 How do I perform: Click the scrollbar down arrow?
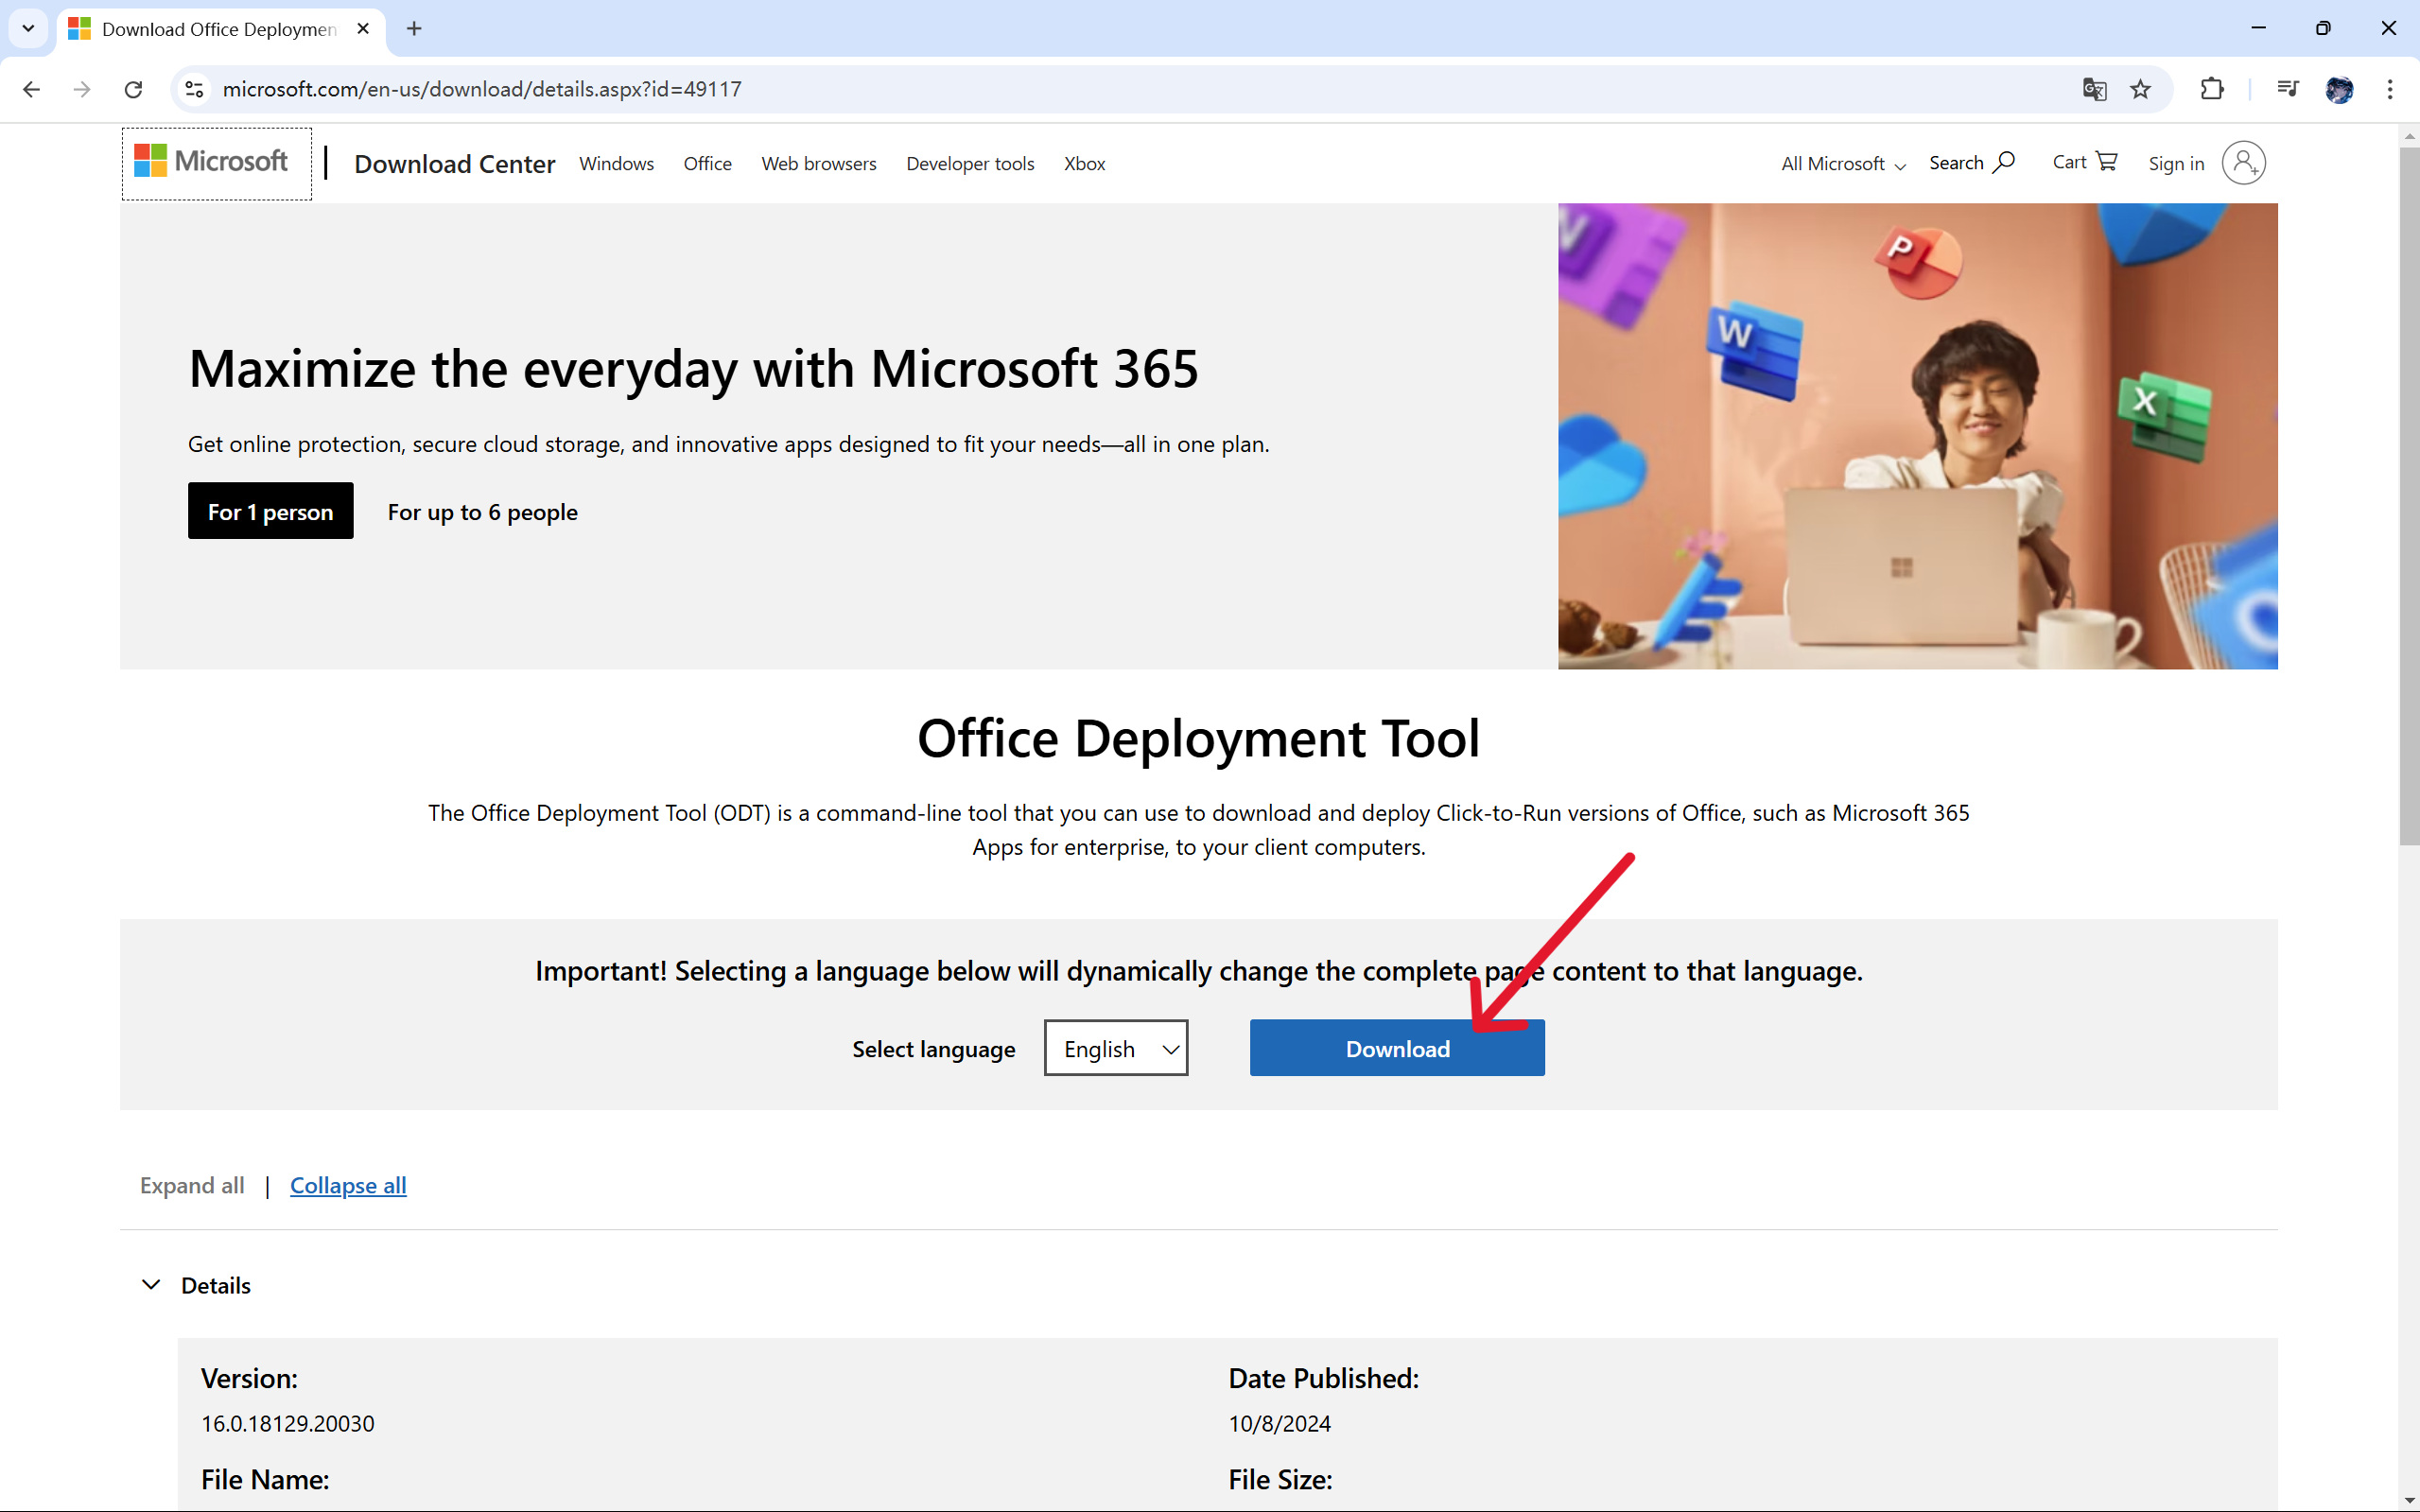tap(2409, 1500)
